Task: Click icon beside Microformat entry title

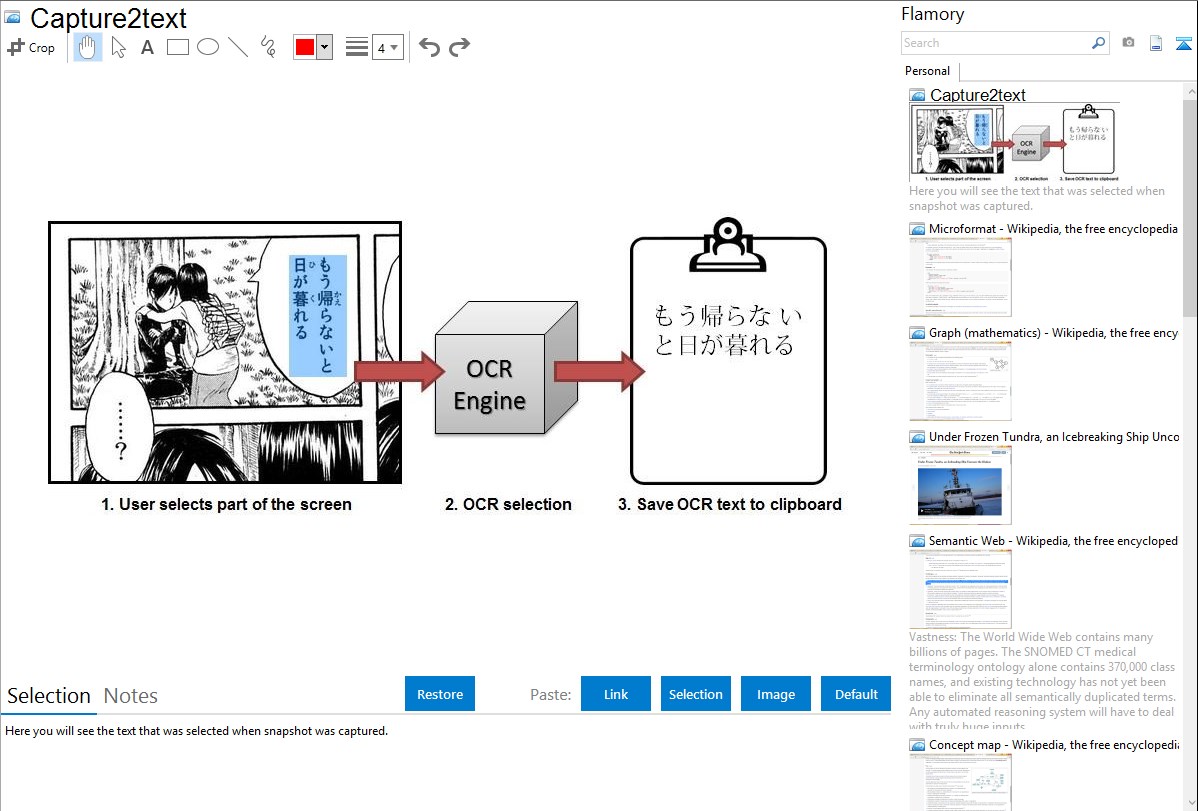Action: tap(917, 229)
